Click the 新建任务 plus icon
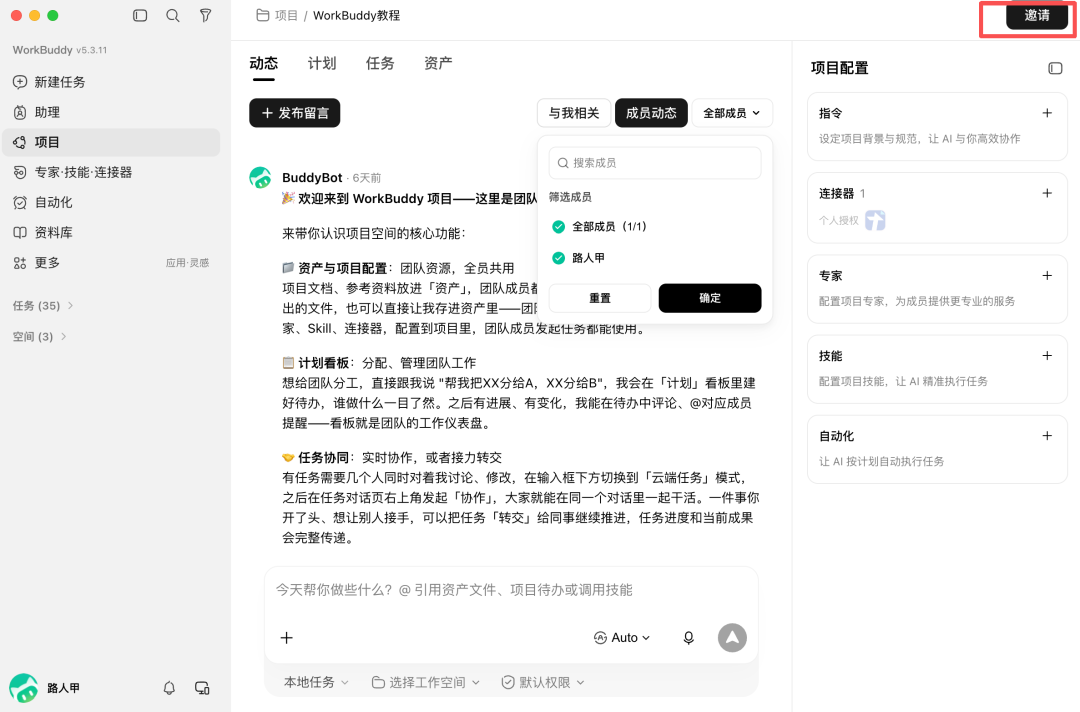Viewport: 1080px width, 712px height. [20, 82]
